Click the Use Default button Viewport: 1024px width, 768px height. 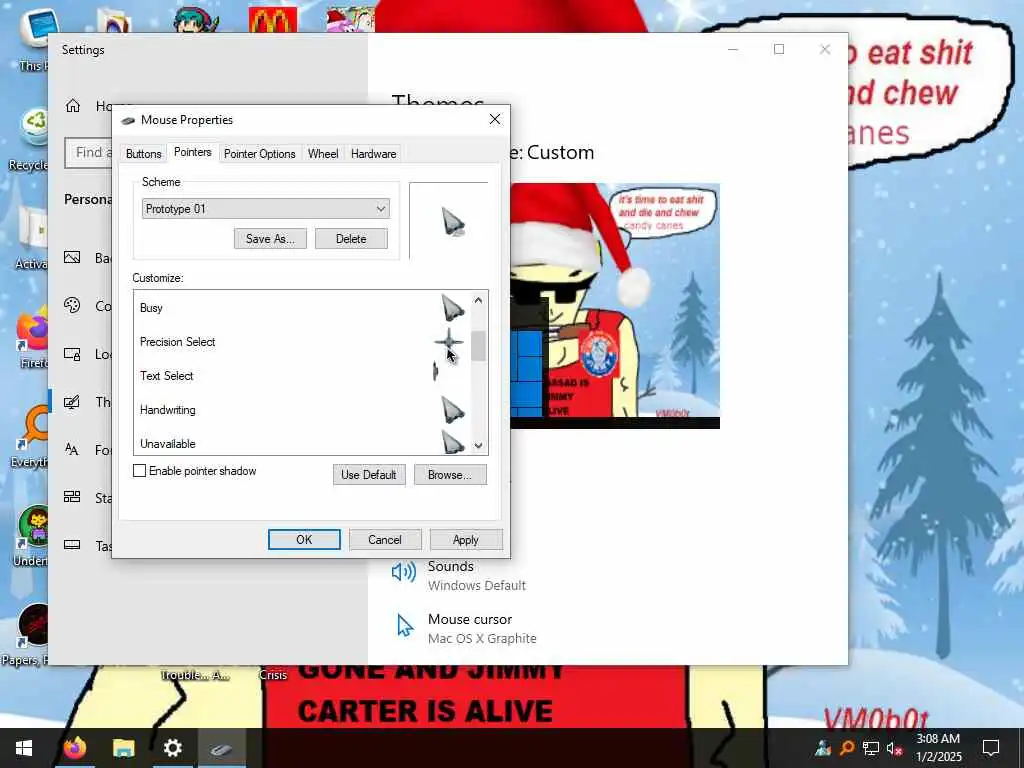369,475
